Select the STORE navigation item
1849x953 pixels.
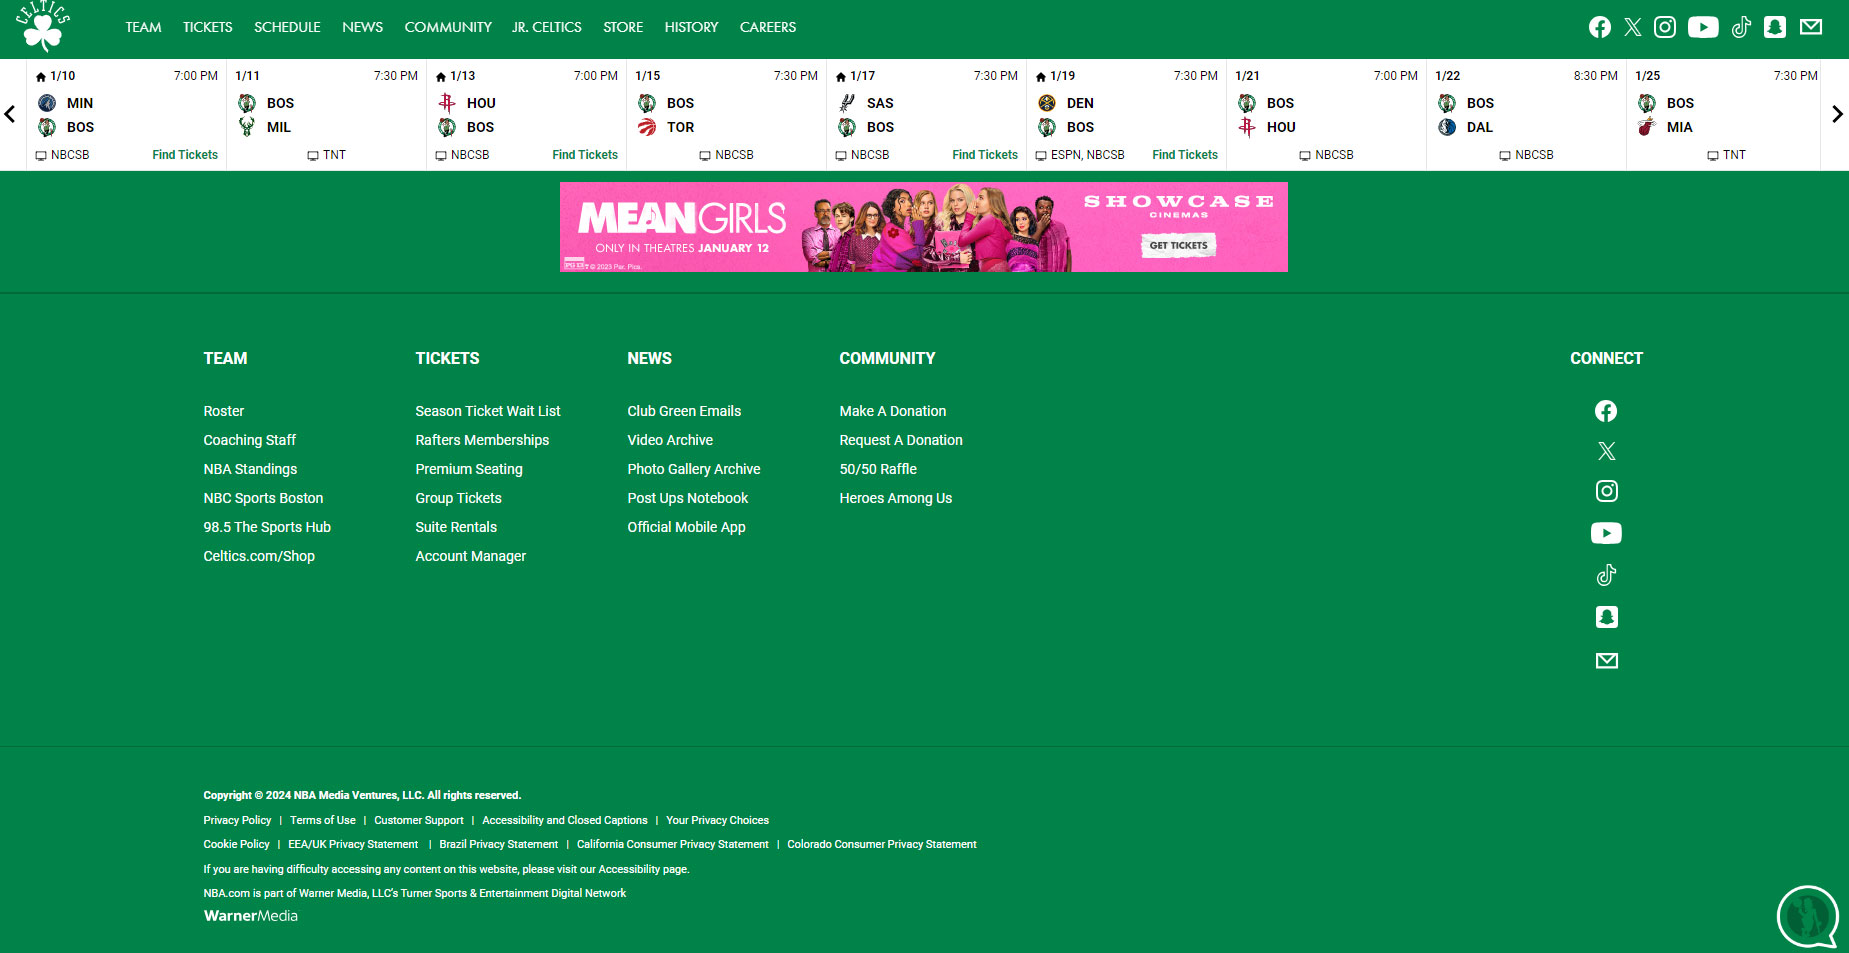point(623,27)
